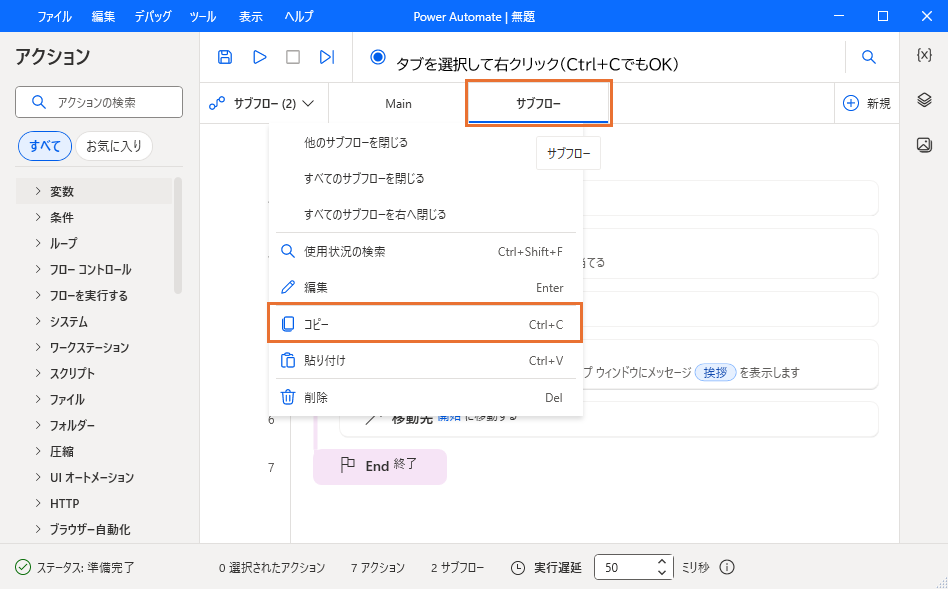Image resolution: width=948 pixels, height=589 pixels.
Task: Click the run delay info icon
Action: (x=727, y=567)
